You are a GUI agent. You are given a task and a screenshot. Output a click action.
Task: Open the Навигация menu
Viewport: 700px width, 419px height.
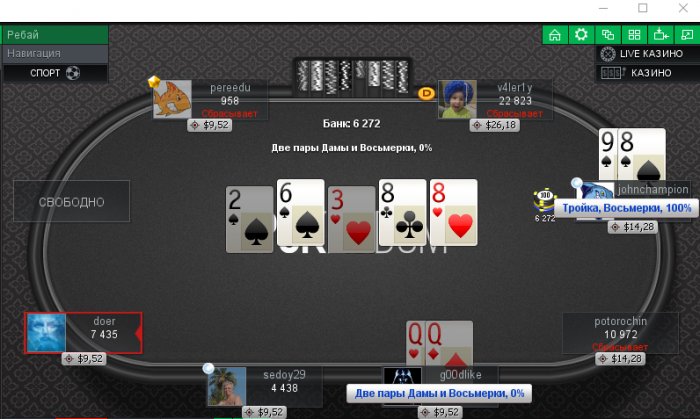point(55,54)
